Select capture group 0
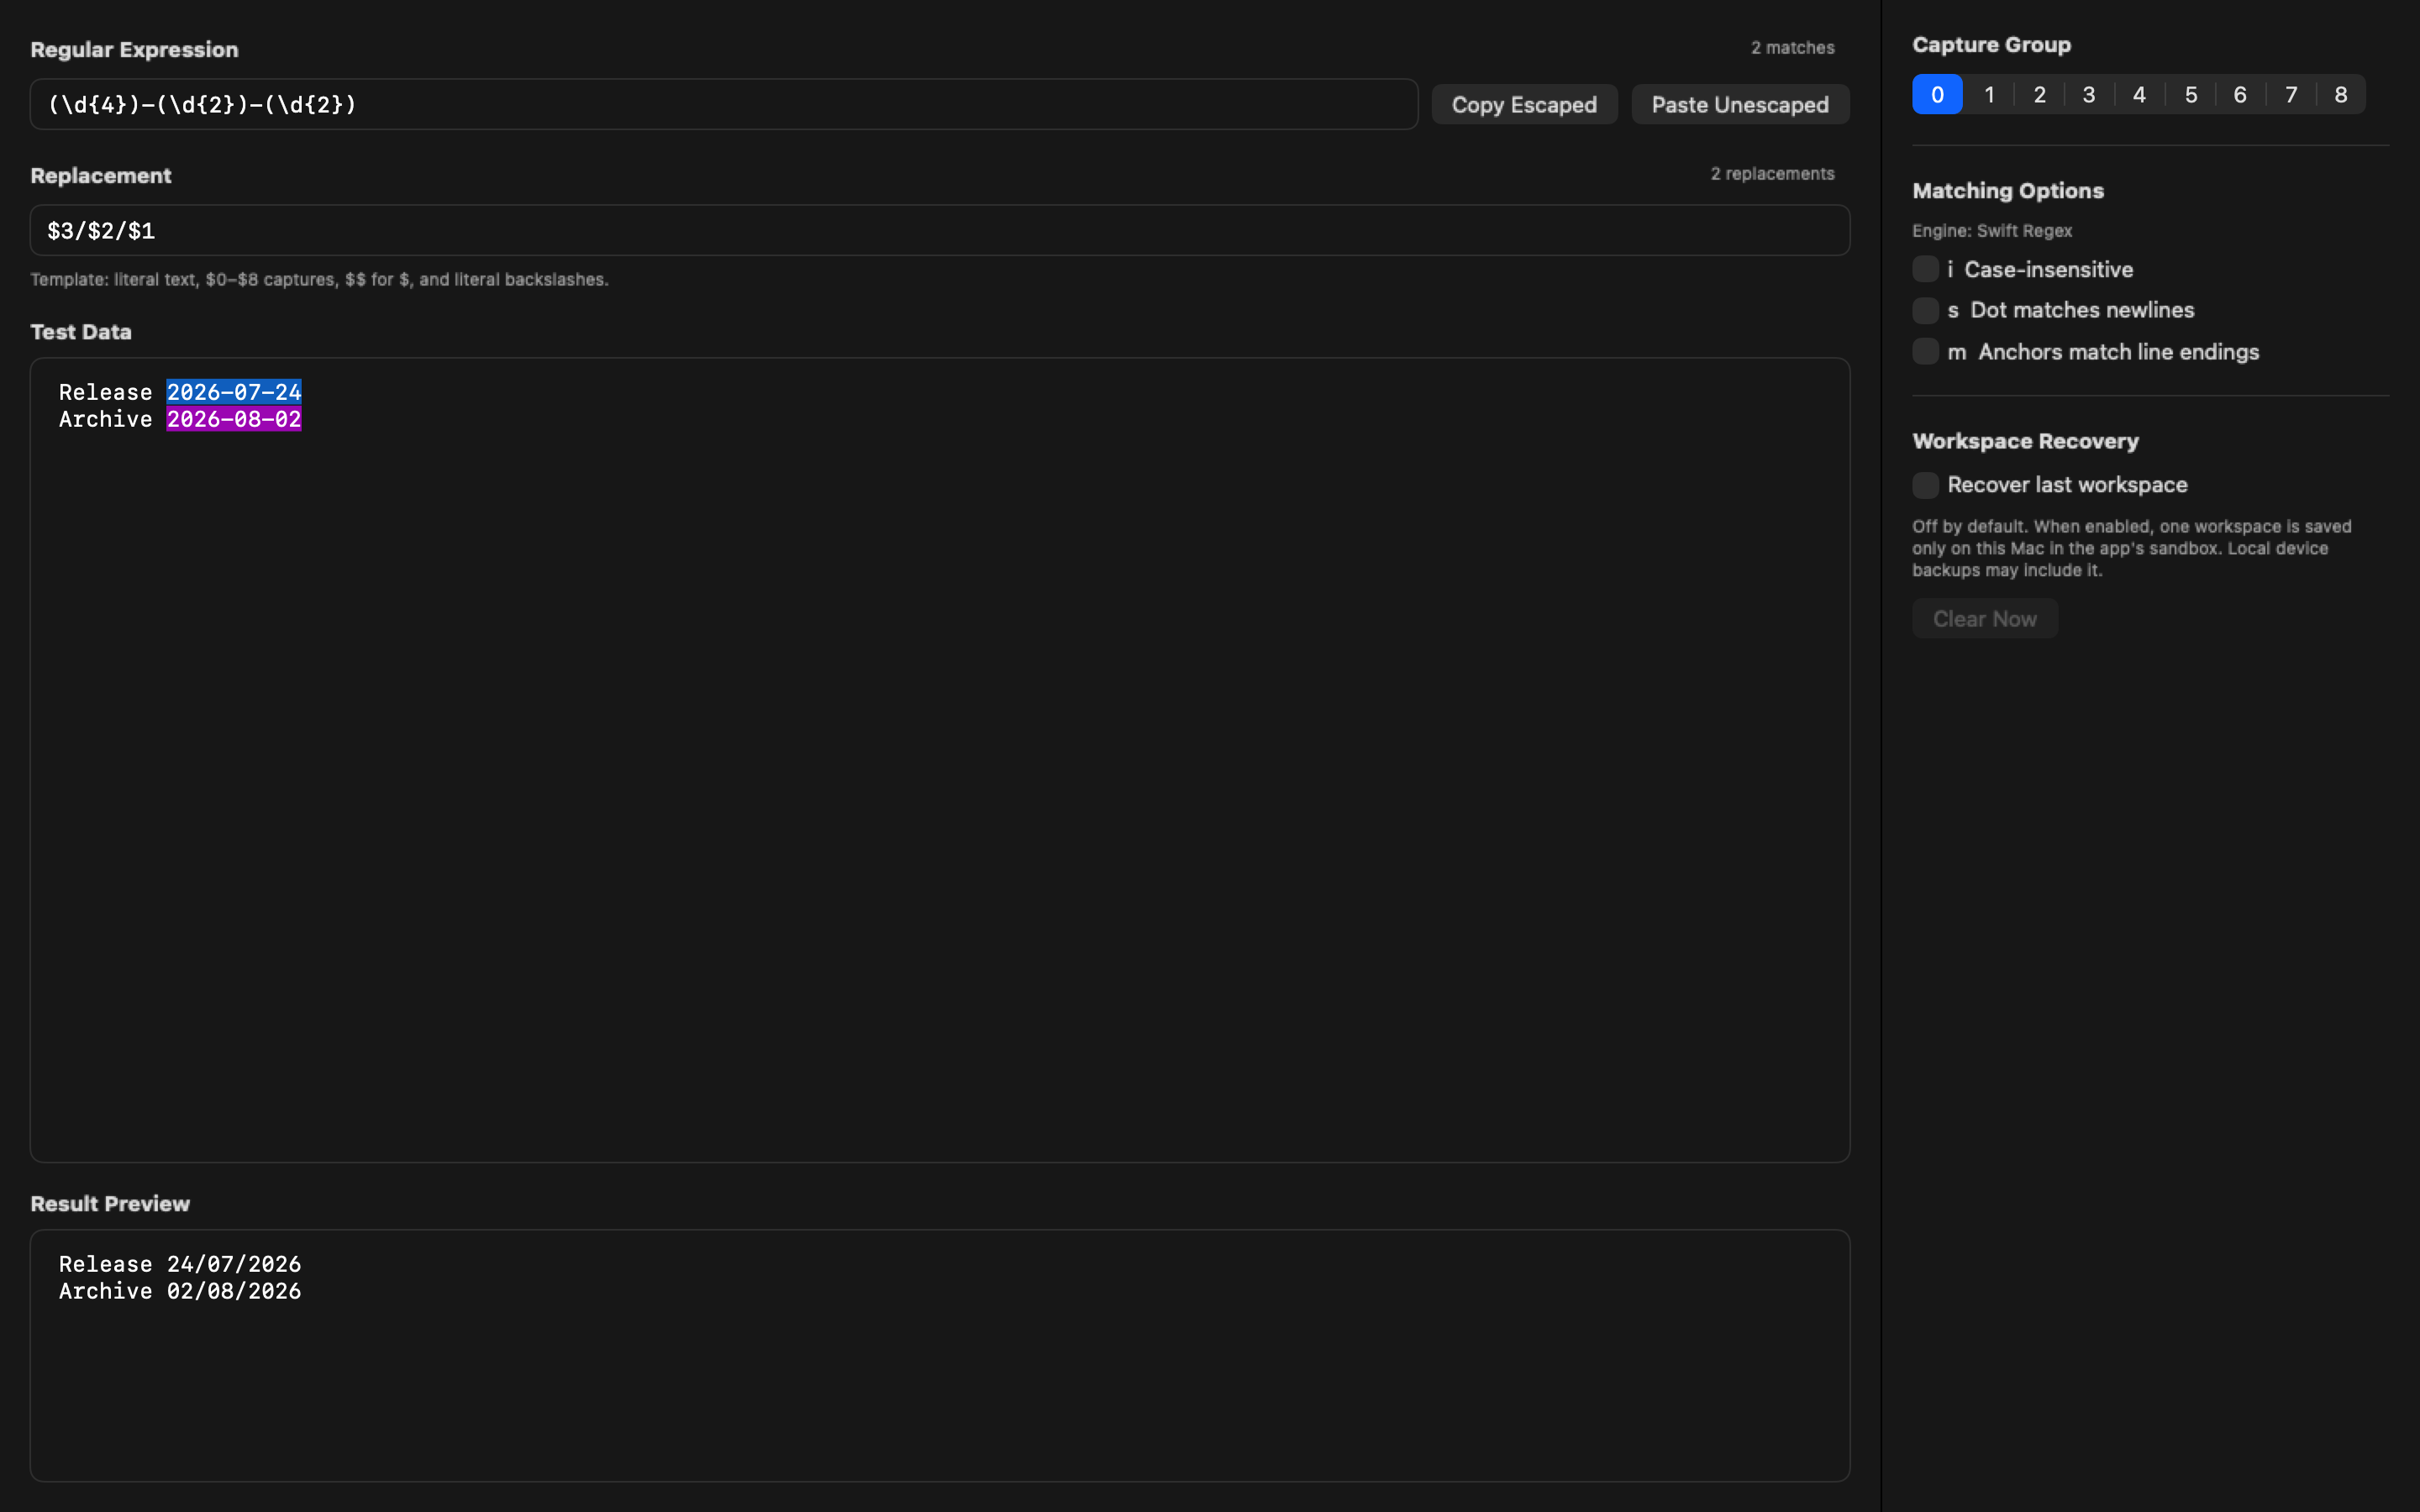The width and height of the screenshot is (2420, 1512). click(x=1937, y=95)
